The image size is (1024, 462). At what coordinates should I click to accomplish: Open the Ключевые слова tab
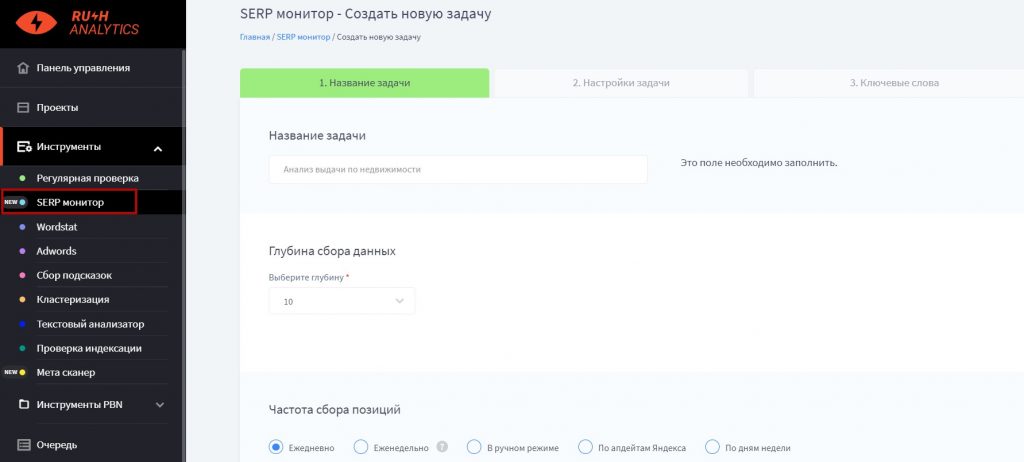(893, 83)
